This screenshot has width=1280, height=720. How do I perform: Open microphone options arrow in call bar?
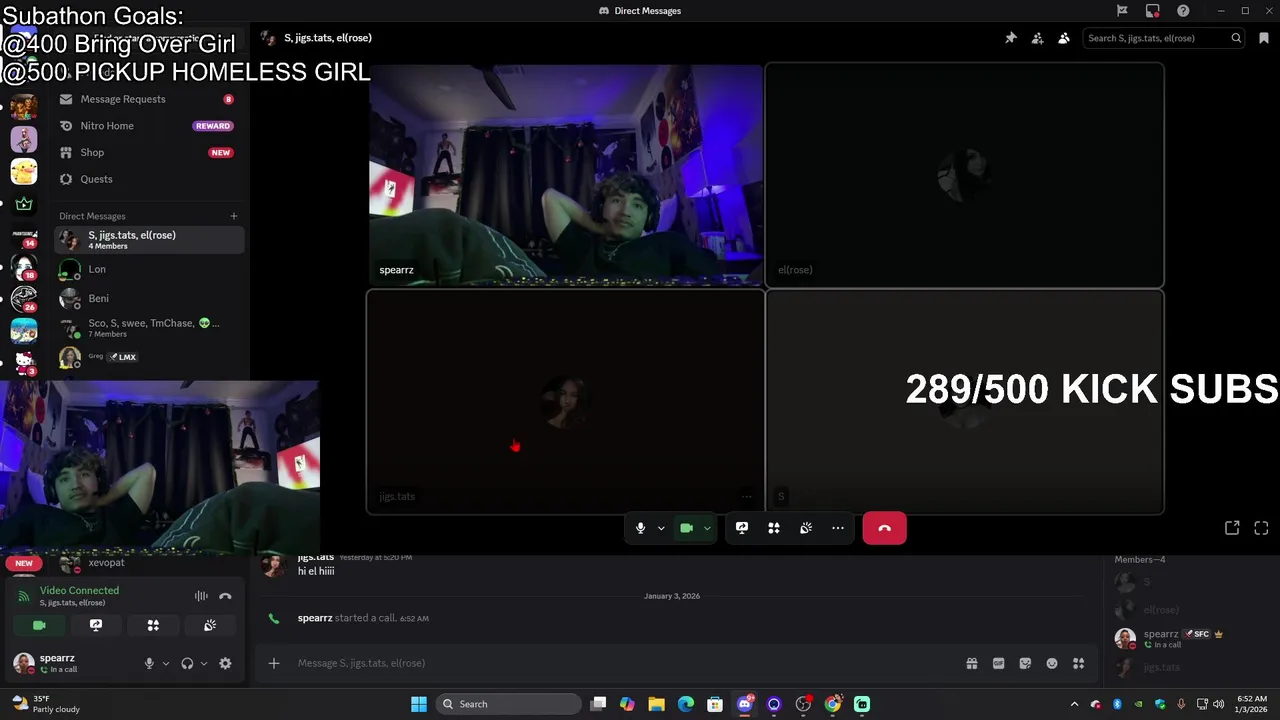point(661,528)
